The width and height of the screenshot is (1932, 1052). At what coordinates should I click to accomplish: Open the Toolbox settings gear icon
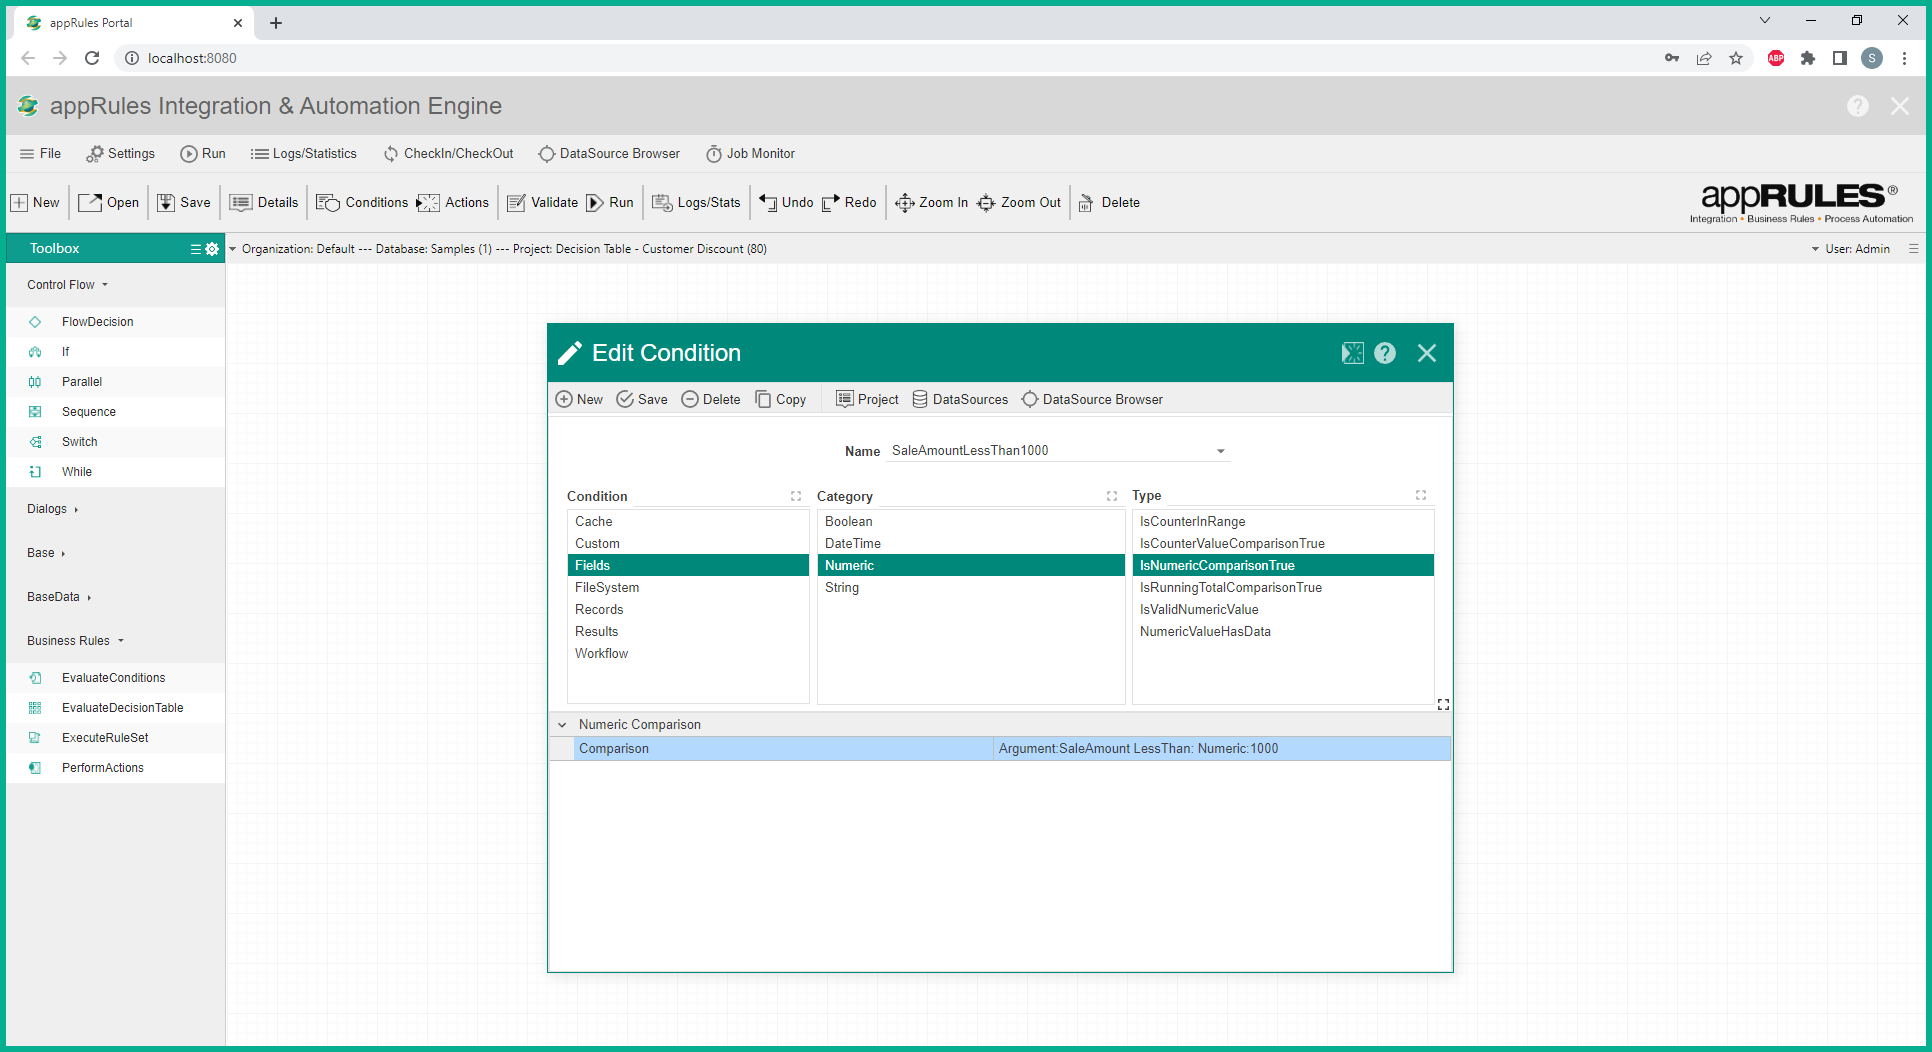[212, 249]
